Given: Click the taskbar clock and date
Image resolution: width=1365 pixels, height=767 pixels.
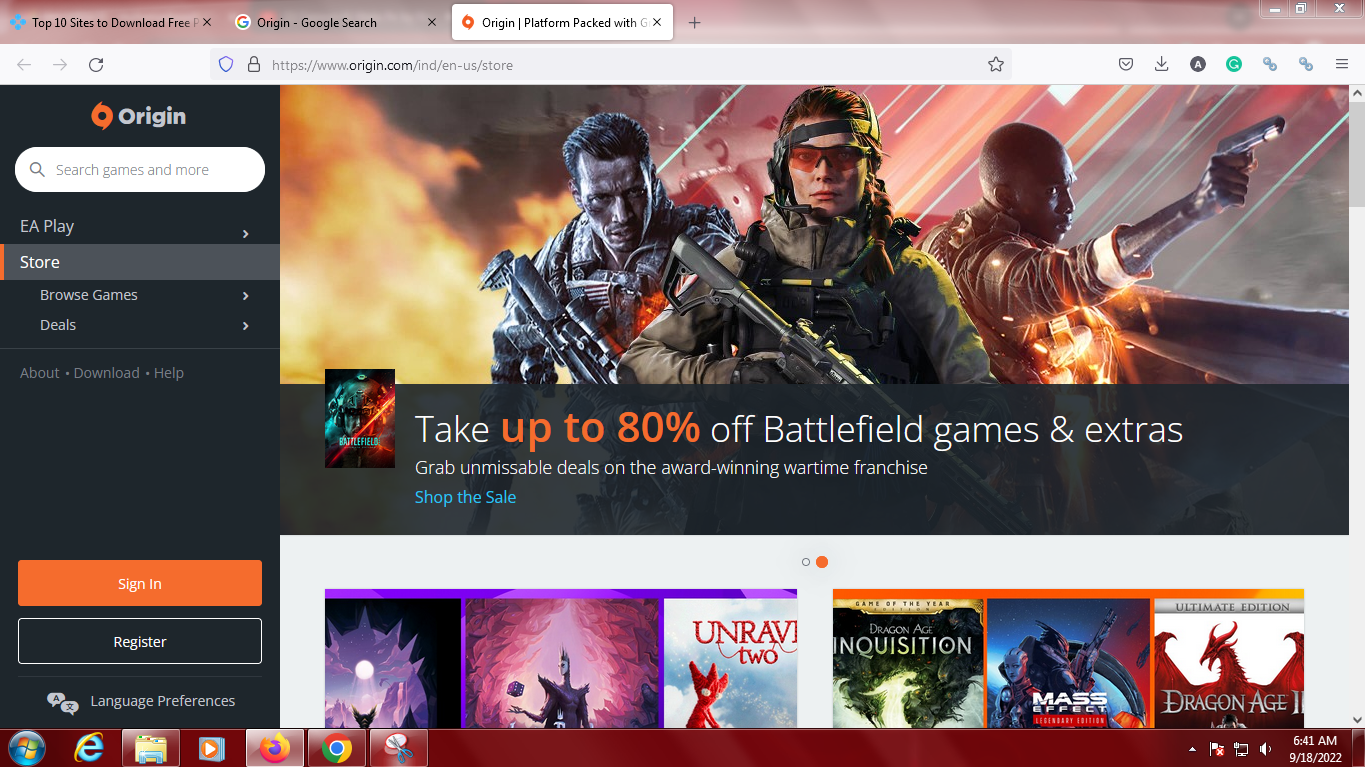Looking at the screenshot, I should 1315,749.
